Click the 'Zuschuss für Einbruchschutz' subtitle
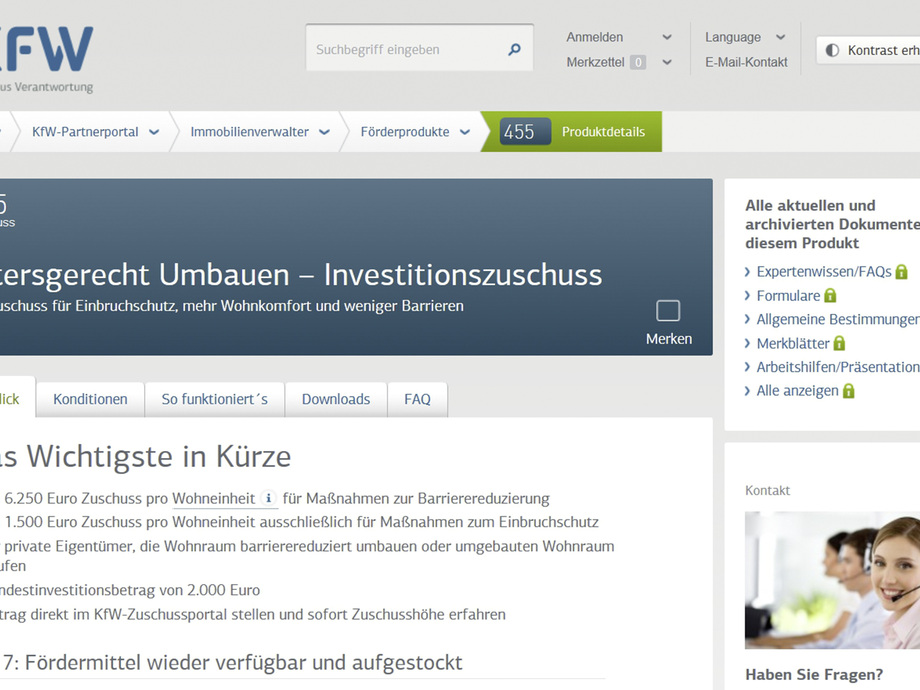The height and width of the screenshot is (690, 920). coord(232,306)
